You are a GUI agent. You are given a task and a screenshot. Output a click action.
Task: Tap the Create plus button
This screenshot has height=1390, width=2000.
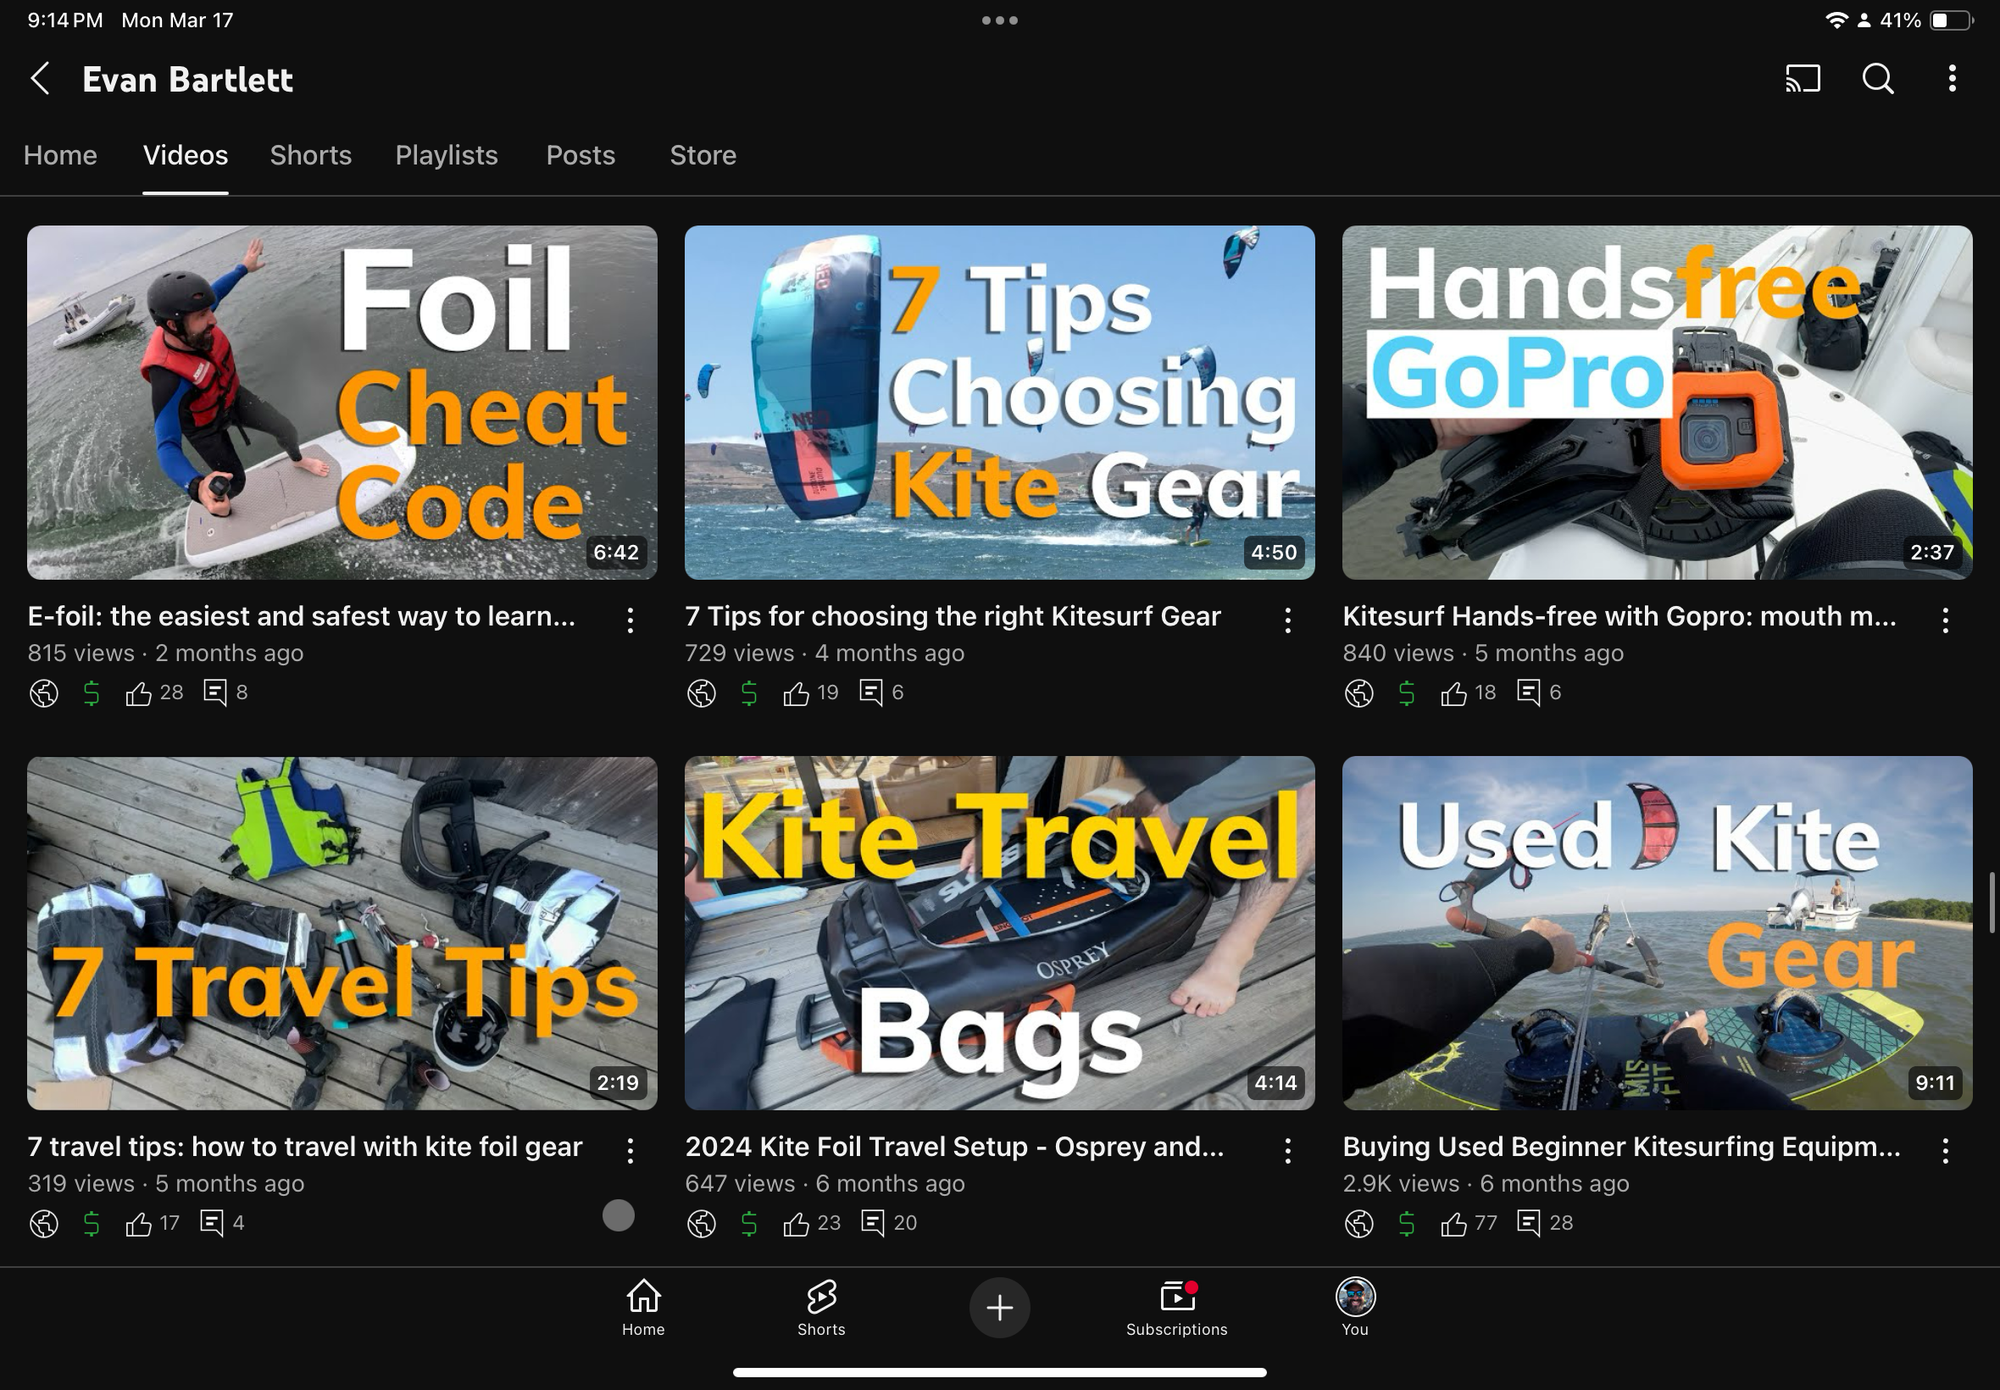coord(999,1307)
